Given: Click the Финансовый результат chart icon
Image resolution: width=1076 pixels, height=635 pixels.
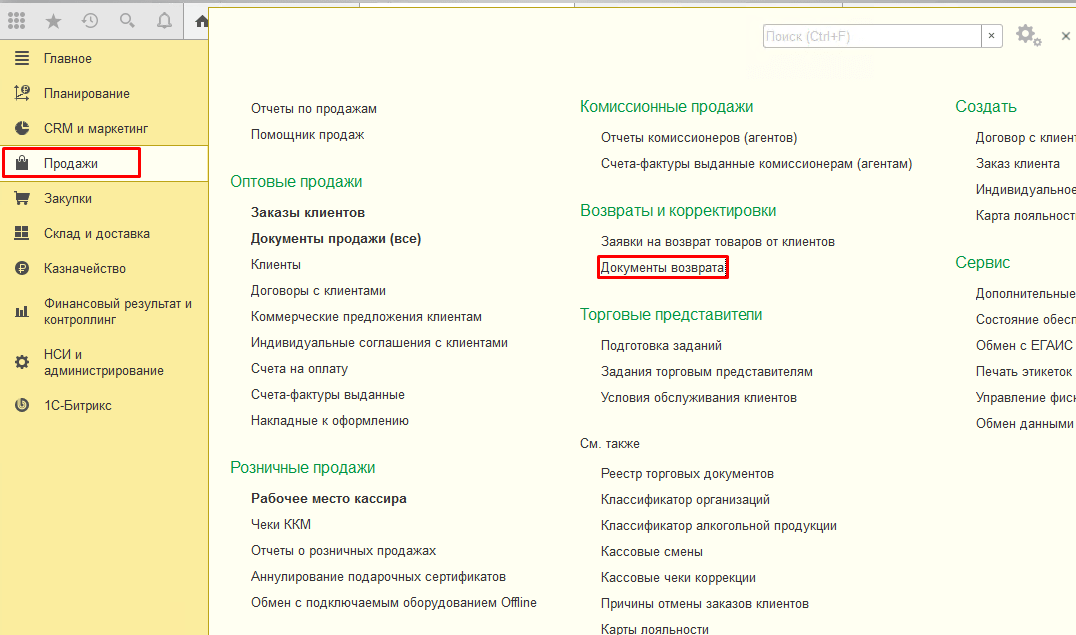Looking at the screenshot, I should pos(22,312).
